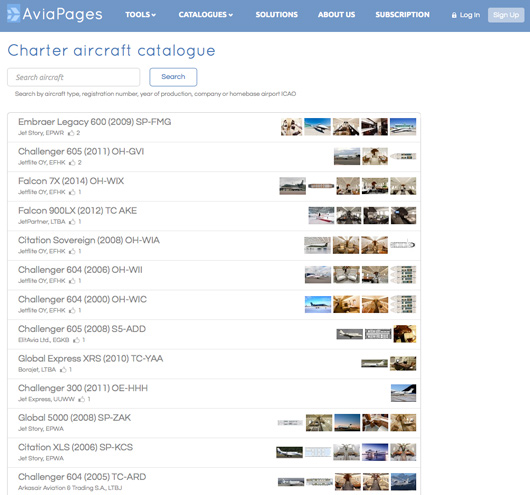View first thumbnail of Embraer Legacy 600
This screenshot has height=495, width=530.
(x=291, y=127)
